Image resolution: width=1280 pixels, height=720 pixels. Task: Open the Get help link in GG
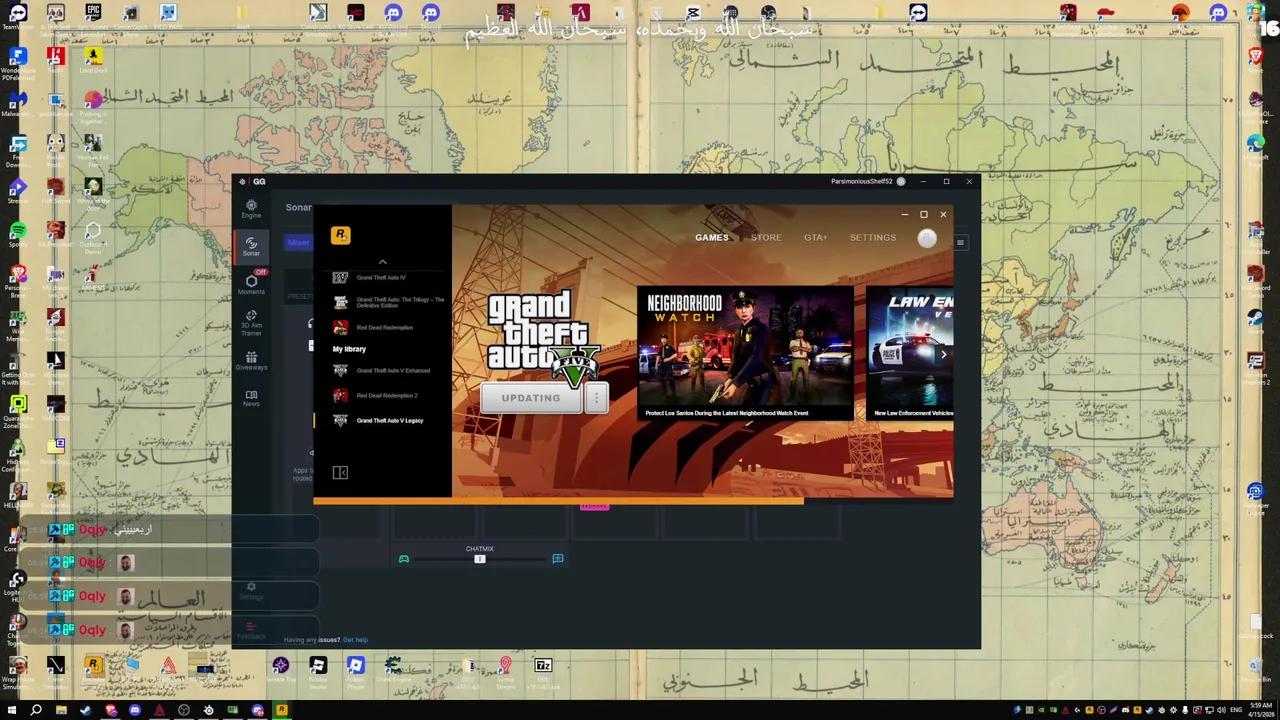355,640
